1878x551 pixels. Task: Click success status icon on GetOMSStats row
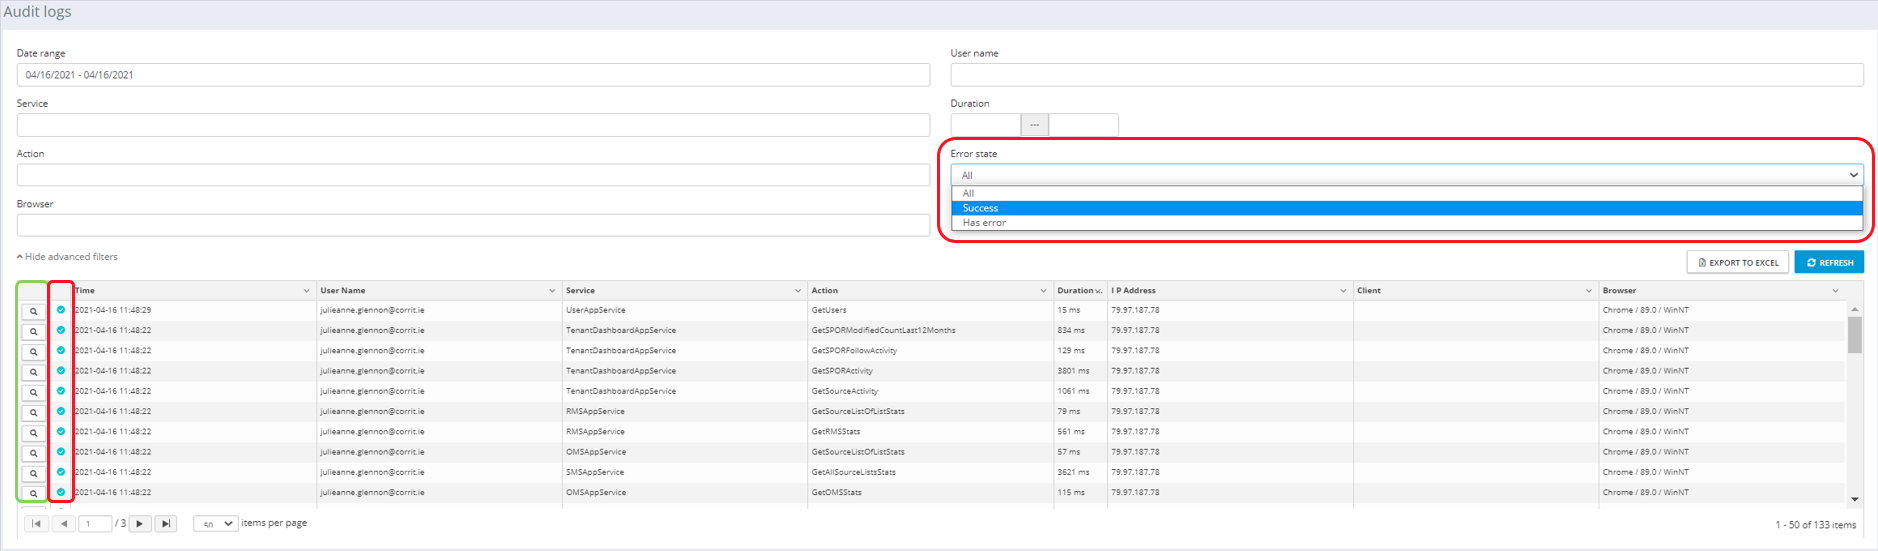[61, 492]
